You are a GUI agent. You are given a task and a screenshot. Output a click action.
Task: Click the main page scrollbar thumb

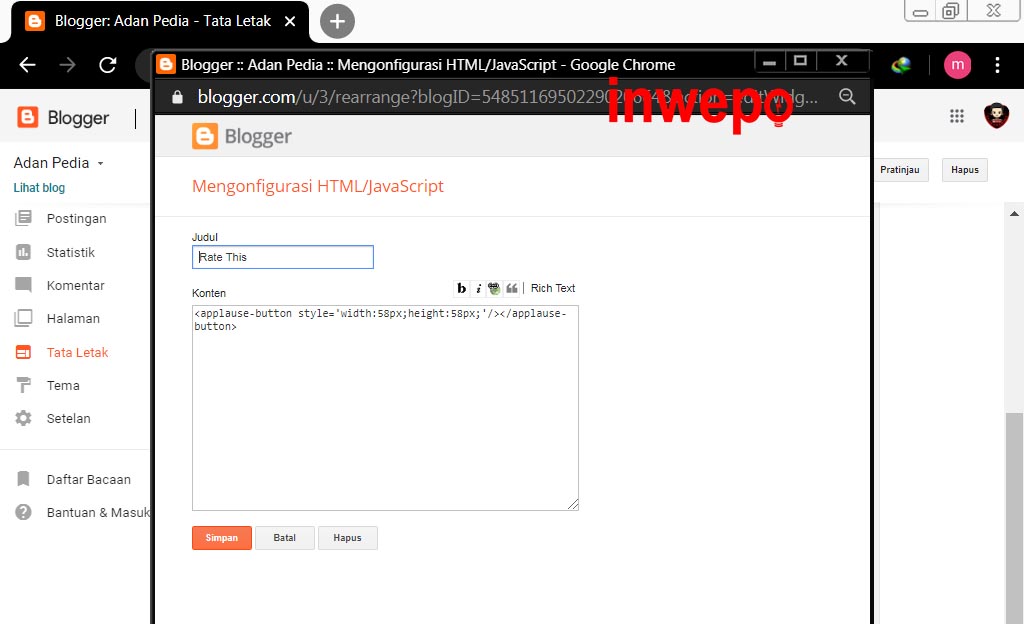(1014, 516)
